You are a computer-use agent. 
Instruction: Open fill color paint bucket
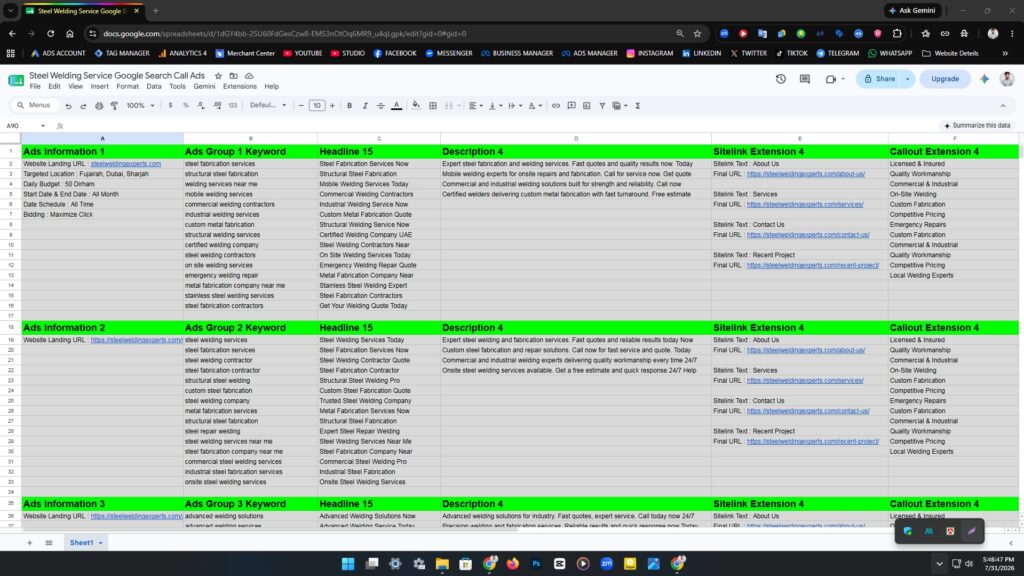(x=416, y=105)
